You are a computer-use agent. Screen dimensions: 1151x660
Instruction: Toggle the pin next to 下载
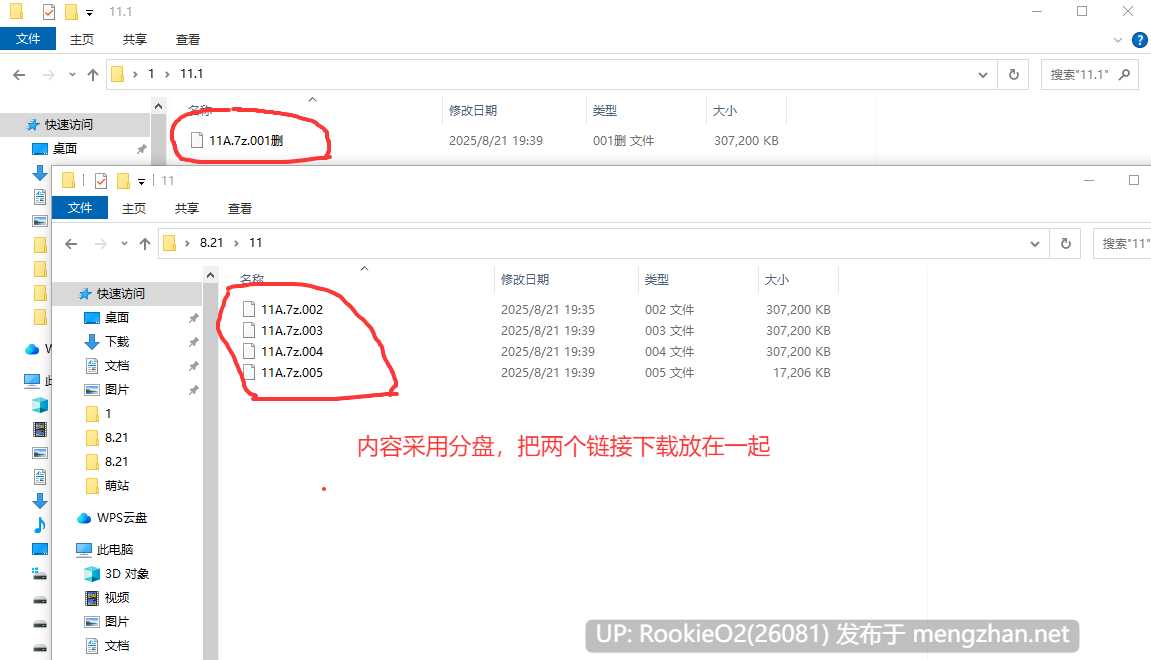point(193,342)
